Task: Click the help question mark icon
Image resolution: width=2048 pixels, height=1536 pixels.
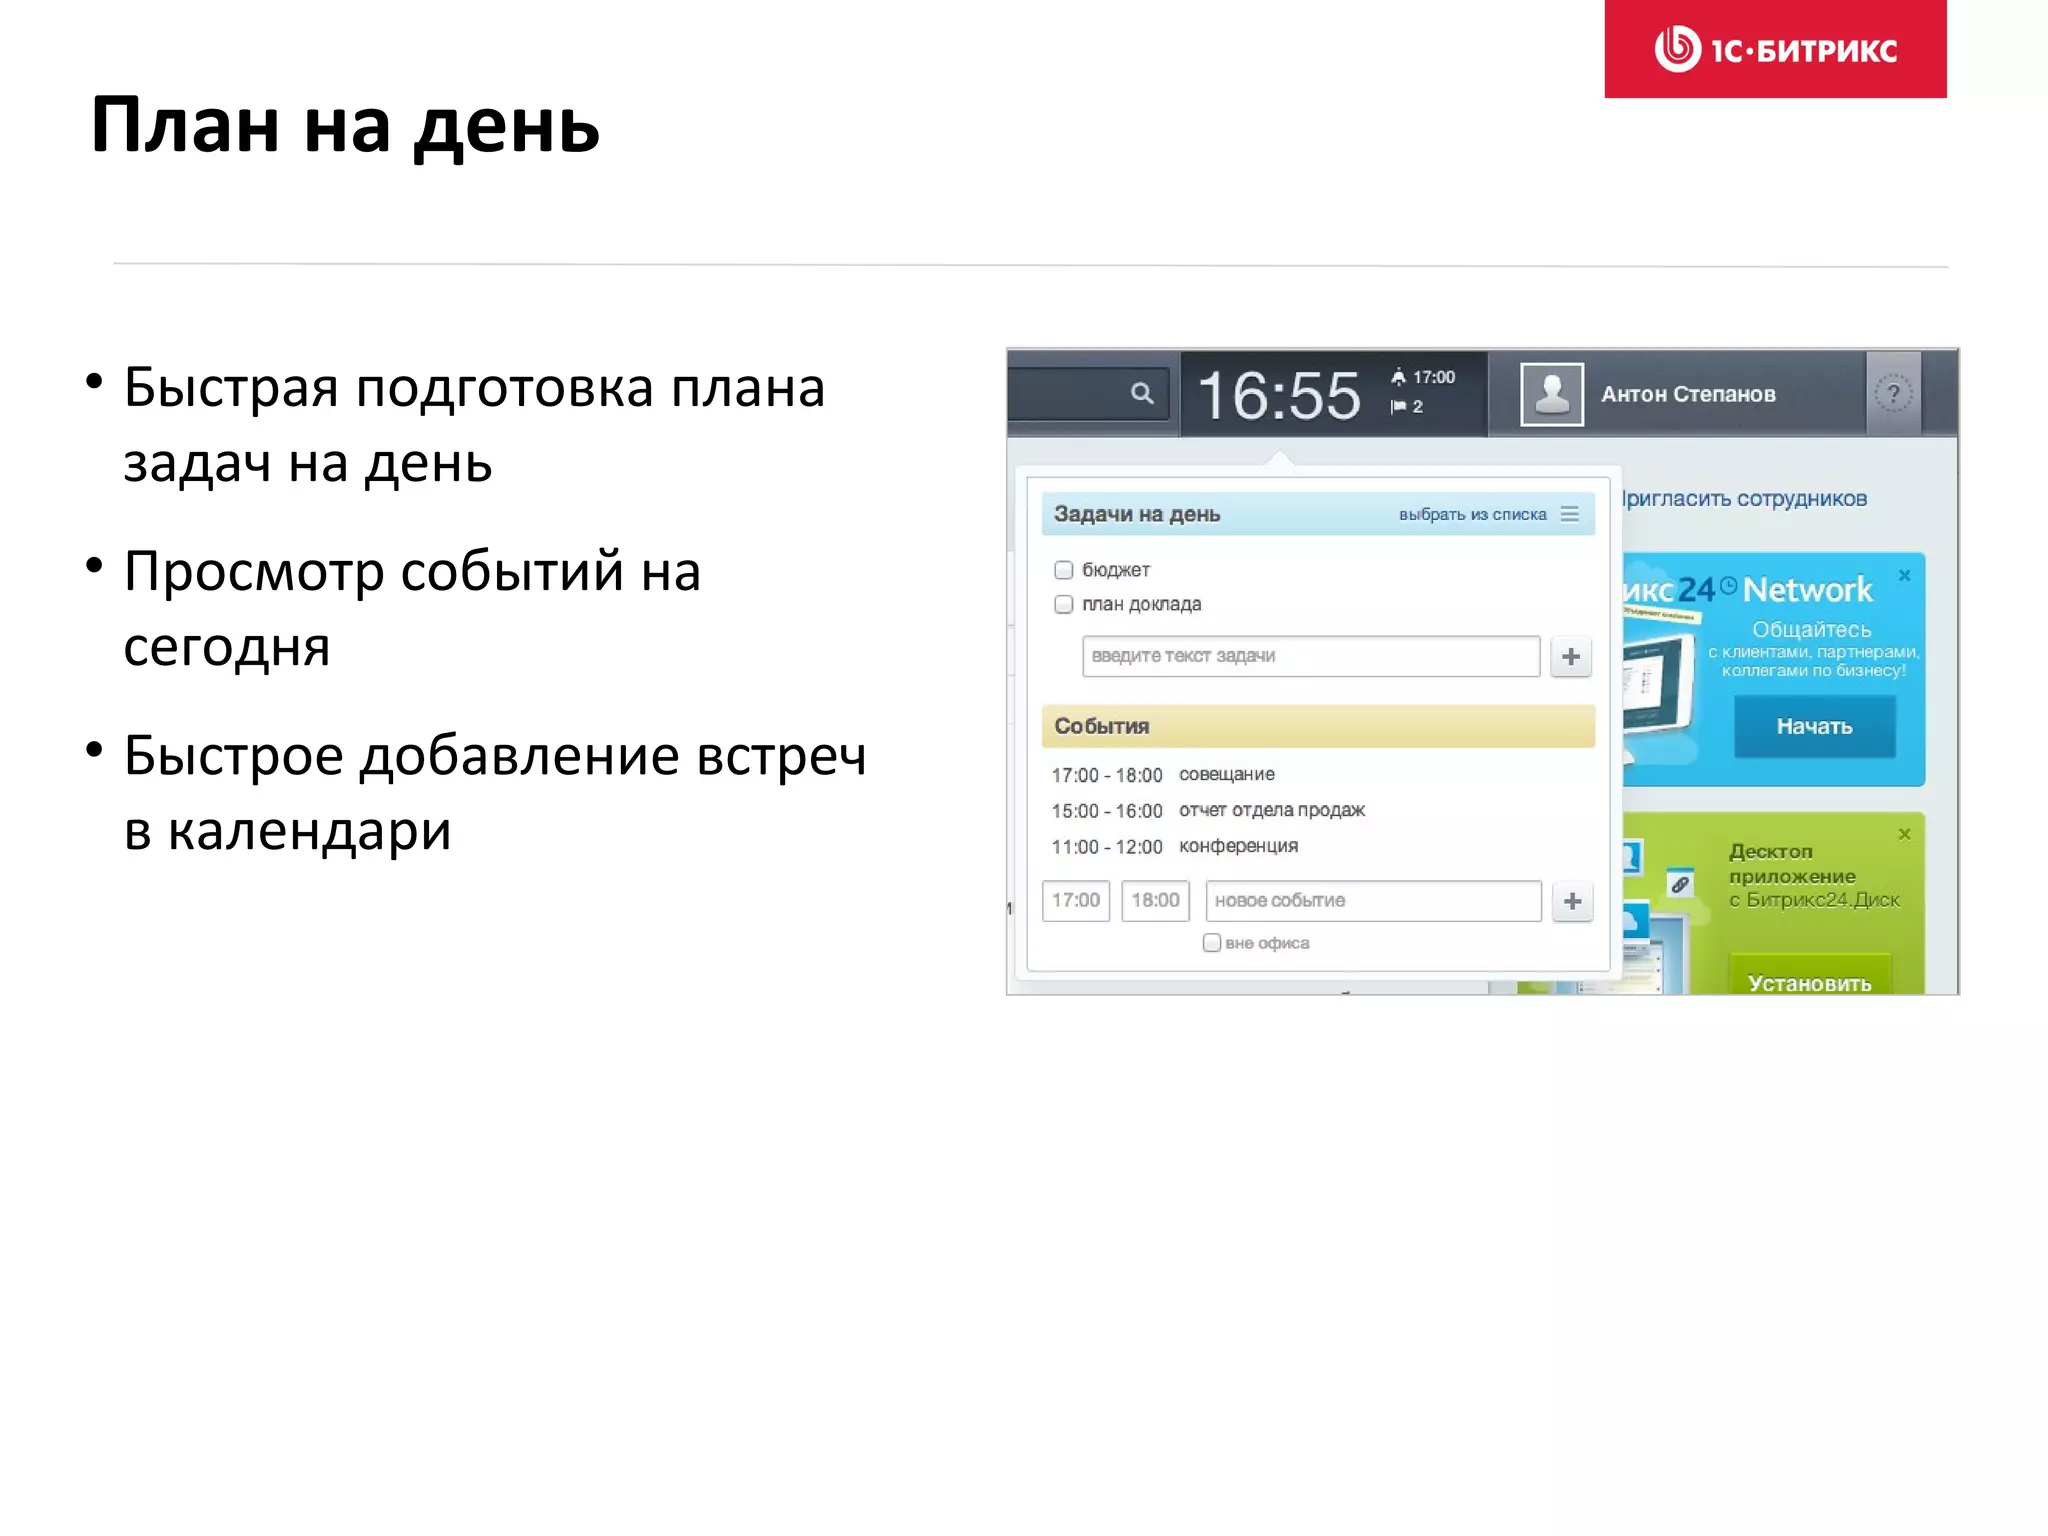Action: point(1892,393)
